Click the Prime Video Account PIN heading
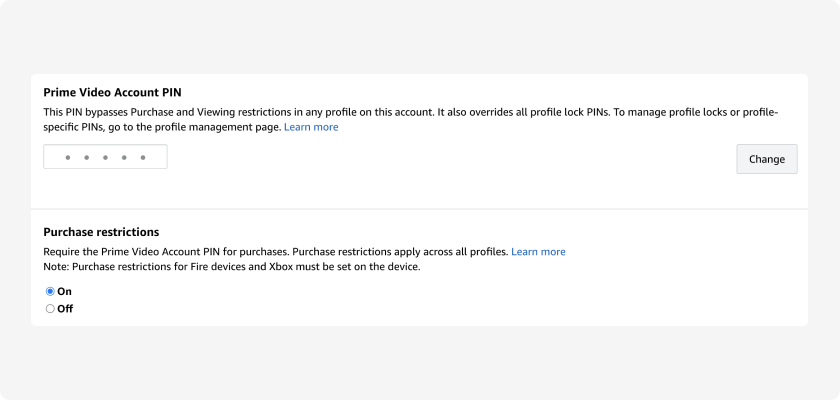Viewport: 840px width, 400px height. [x=112, y=93]
